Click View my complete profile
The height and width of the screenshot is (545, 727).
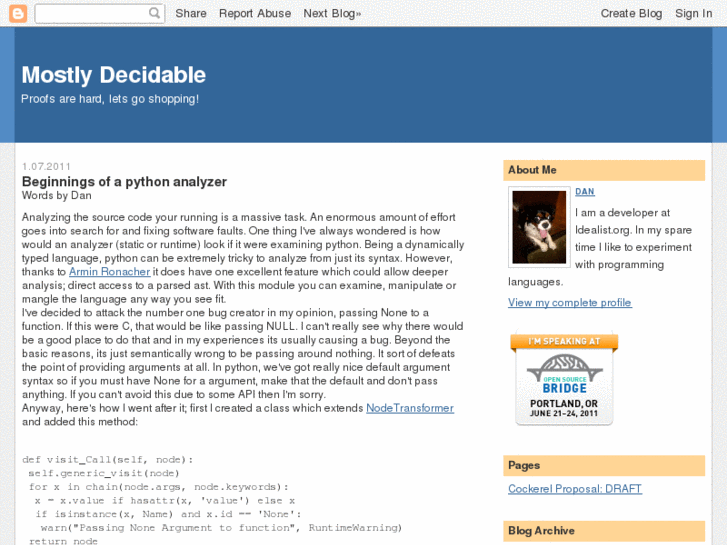[569, 302]
